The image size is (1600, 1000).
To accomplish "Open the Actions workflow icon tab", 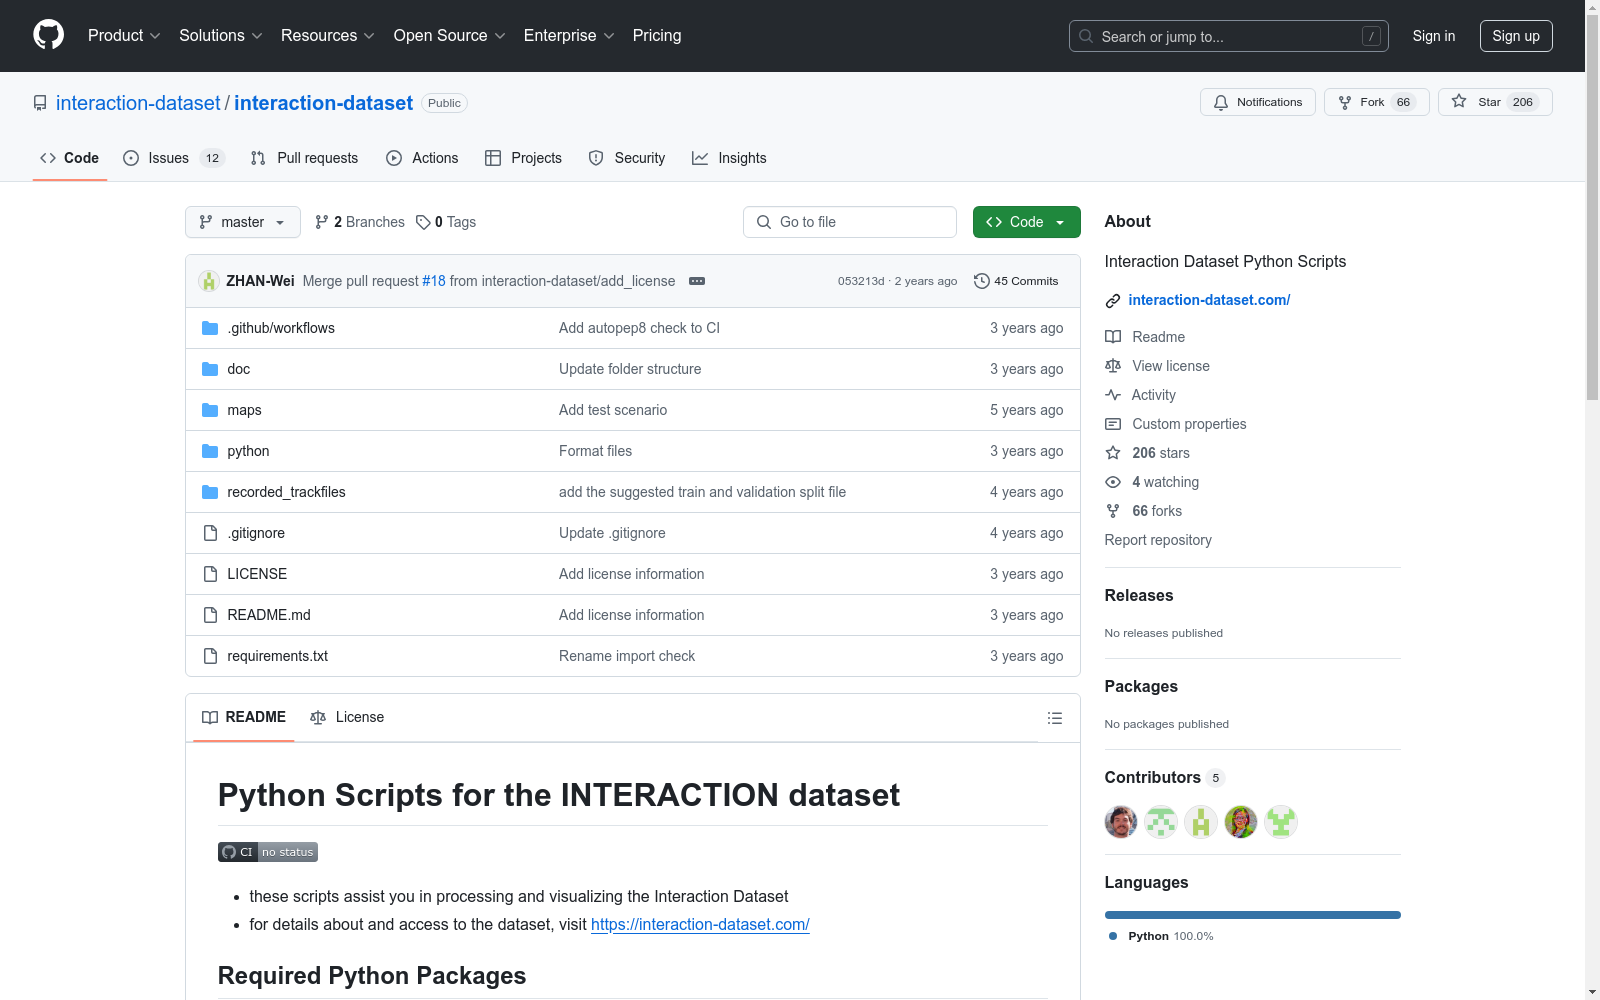I will click(x=396, y=158).
